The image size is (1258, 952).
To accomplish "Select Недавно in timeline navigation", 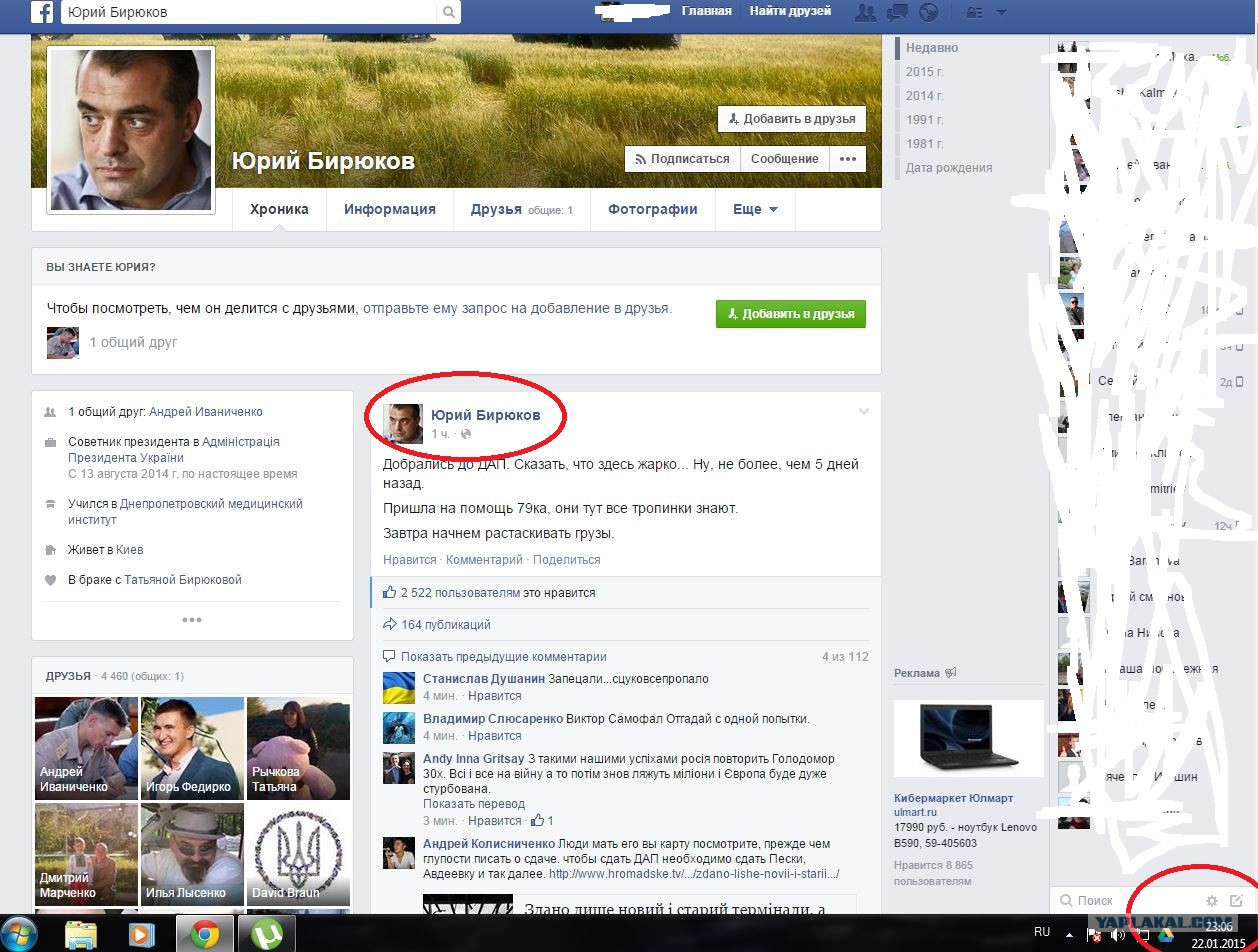I will [932, 48].
